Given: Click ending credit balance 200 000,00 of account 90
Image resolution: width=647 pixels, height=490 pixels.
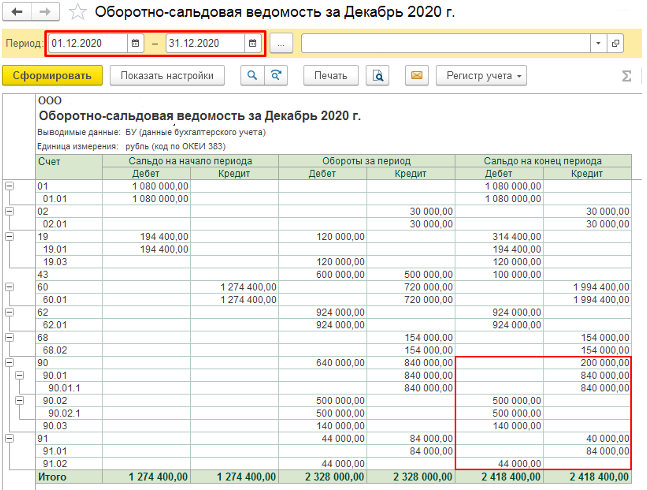Looking at the screenshot, I should (587, 363).
